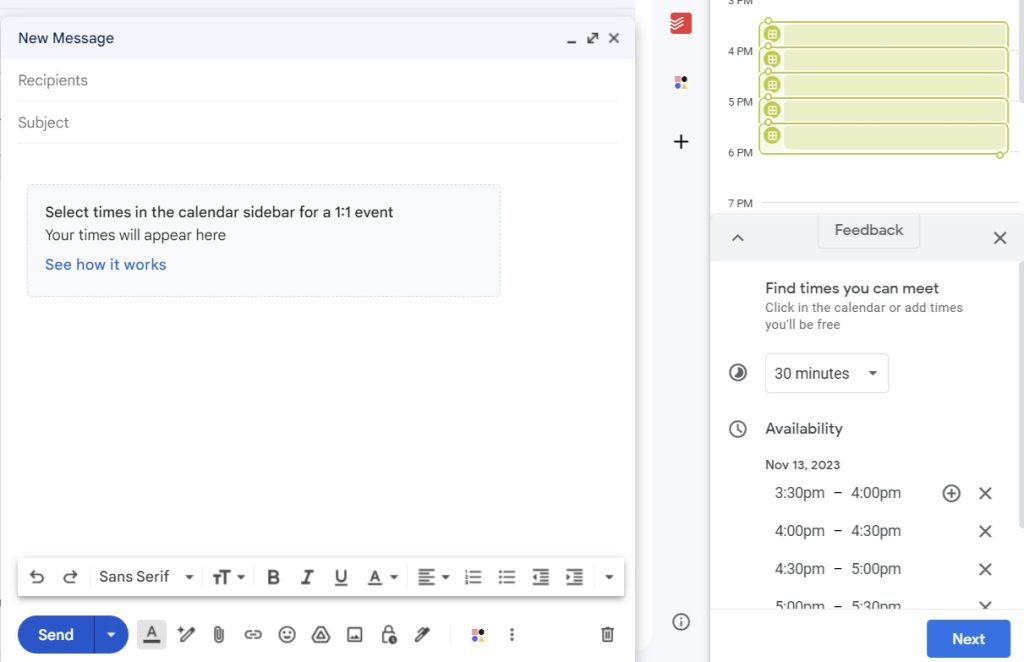Open the Todoist add-on in side panel

(681, 23)
